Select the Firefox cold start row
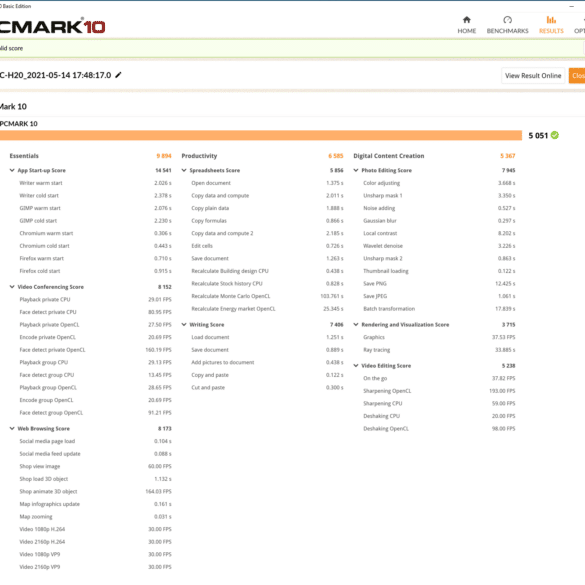Screen dimensions: 585x585 tap(95, 271)
